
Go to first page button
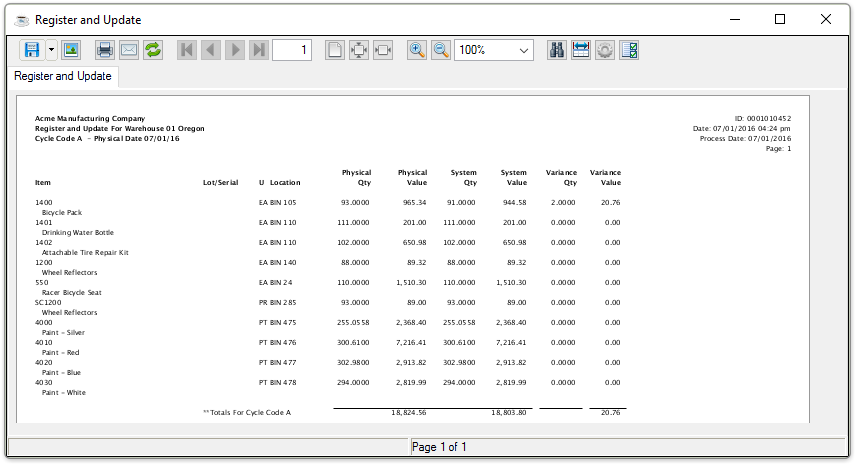[187, 50]
